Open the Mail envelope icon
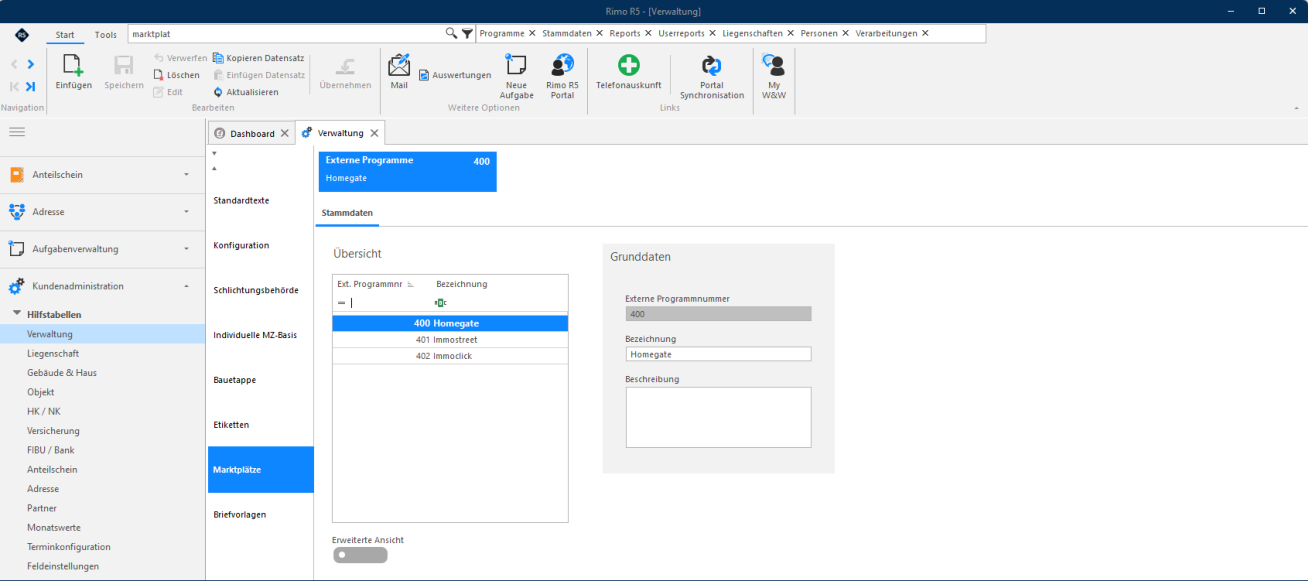The image size is (1309, 581). (x=399, y=65)
